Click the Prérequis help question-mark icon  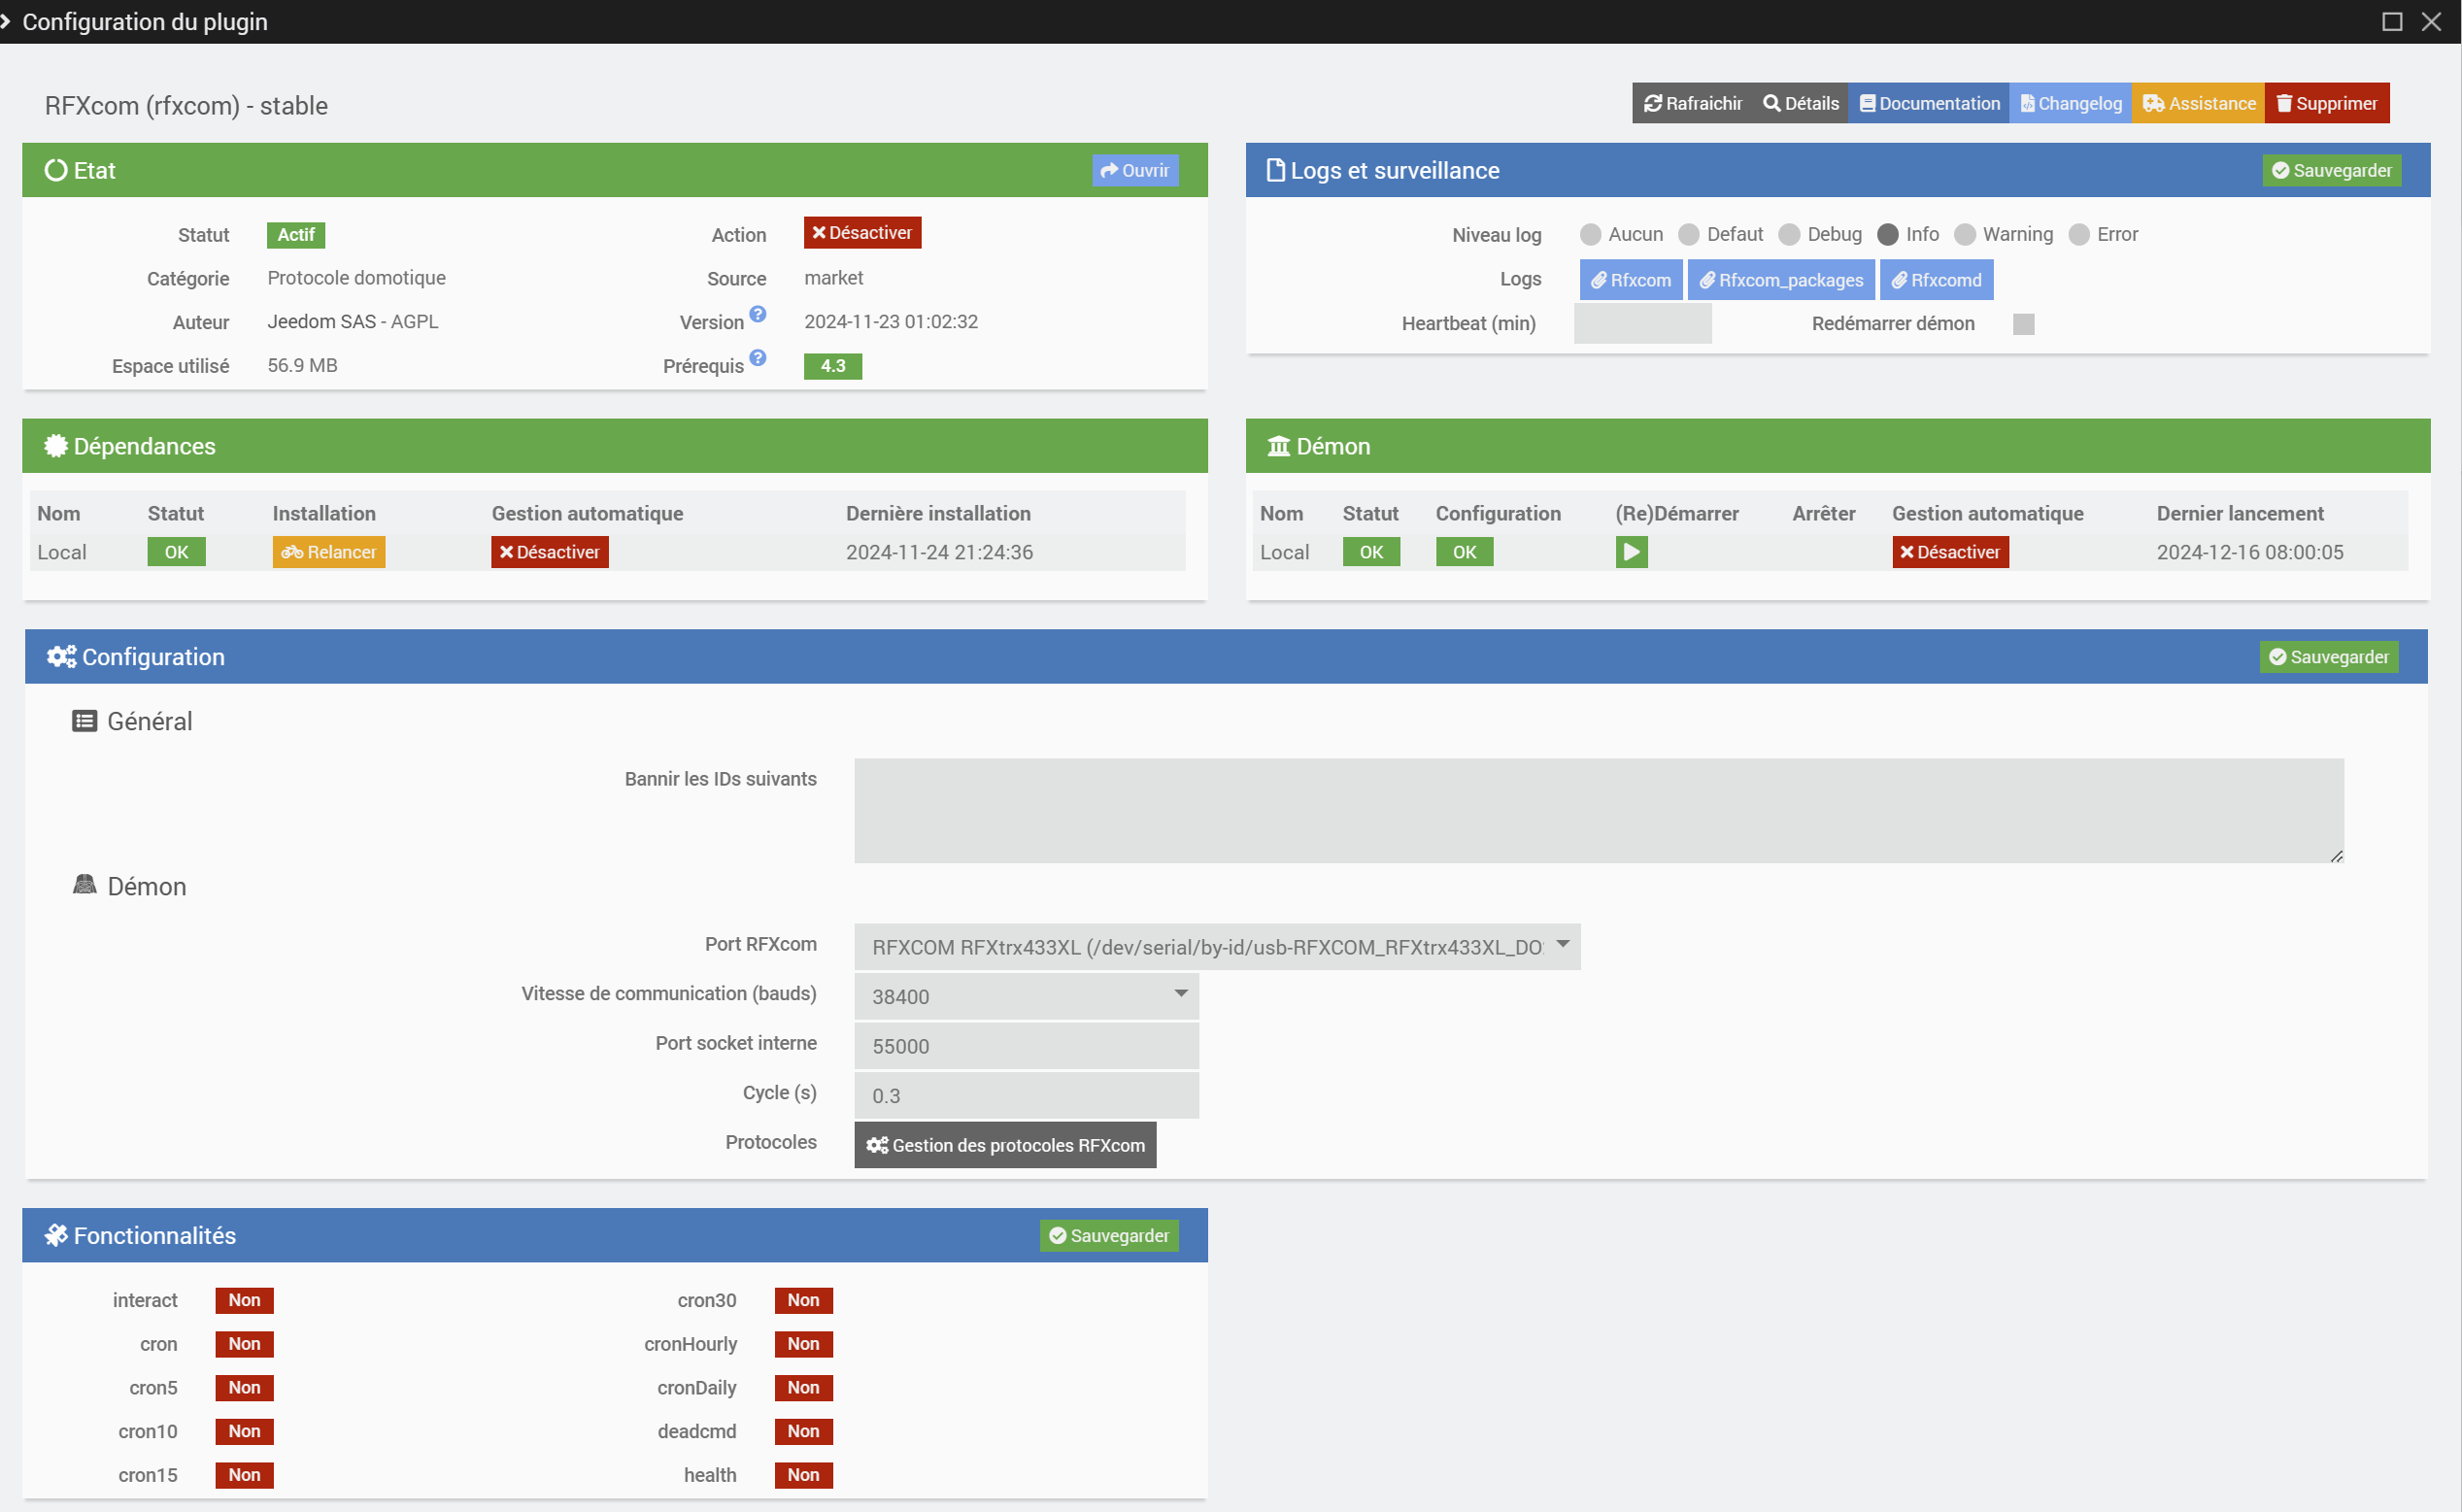tap(758, 358)
